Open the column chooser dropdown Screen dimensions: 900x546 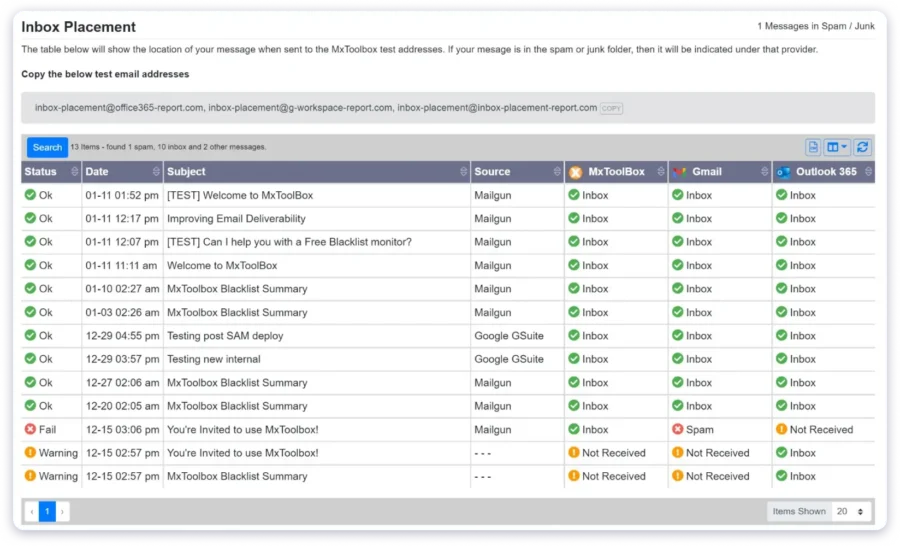pos(836,148)
